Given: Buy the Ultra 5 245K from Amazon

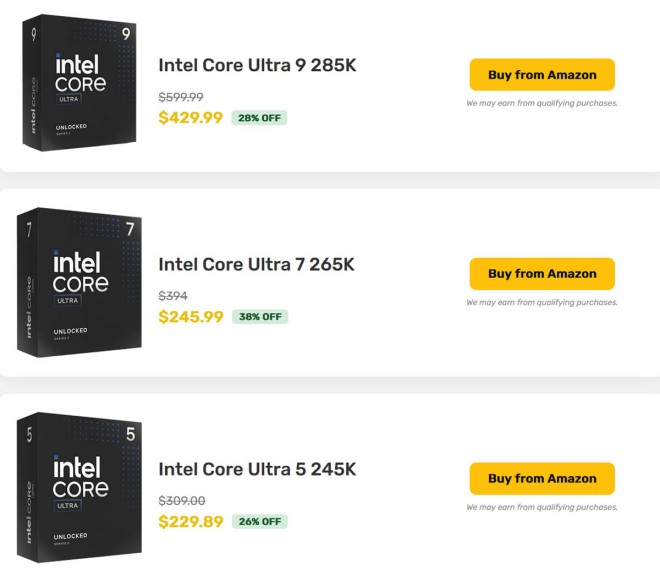Looking at the screenshot, I should point(542,479).
